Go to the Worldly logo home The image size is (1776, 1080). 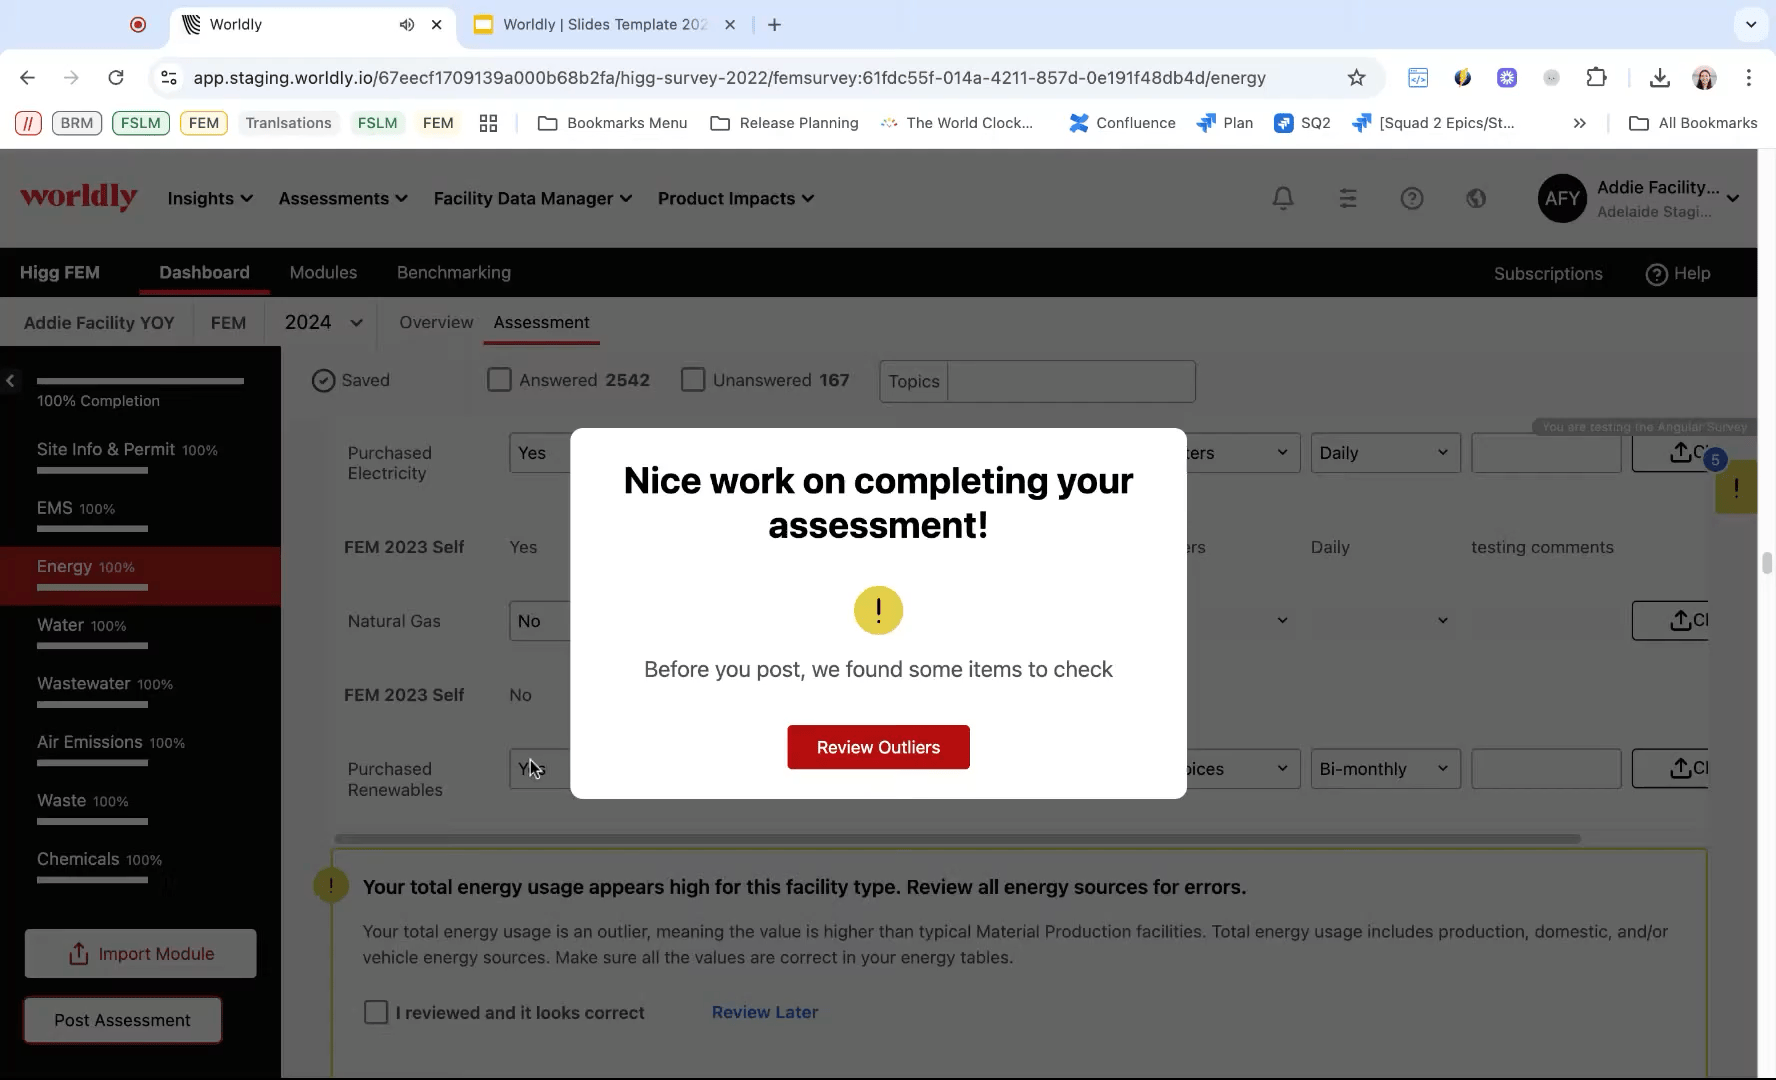click(x=79, y=197)
